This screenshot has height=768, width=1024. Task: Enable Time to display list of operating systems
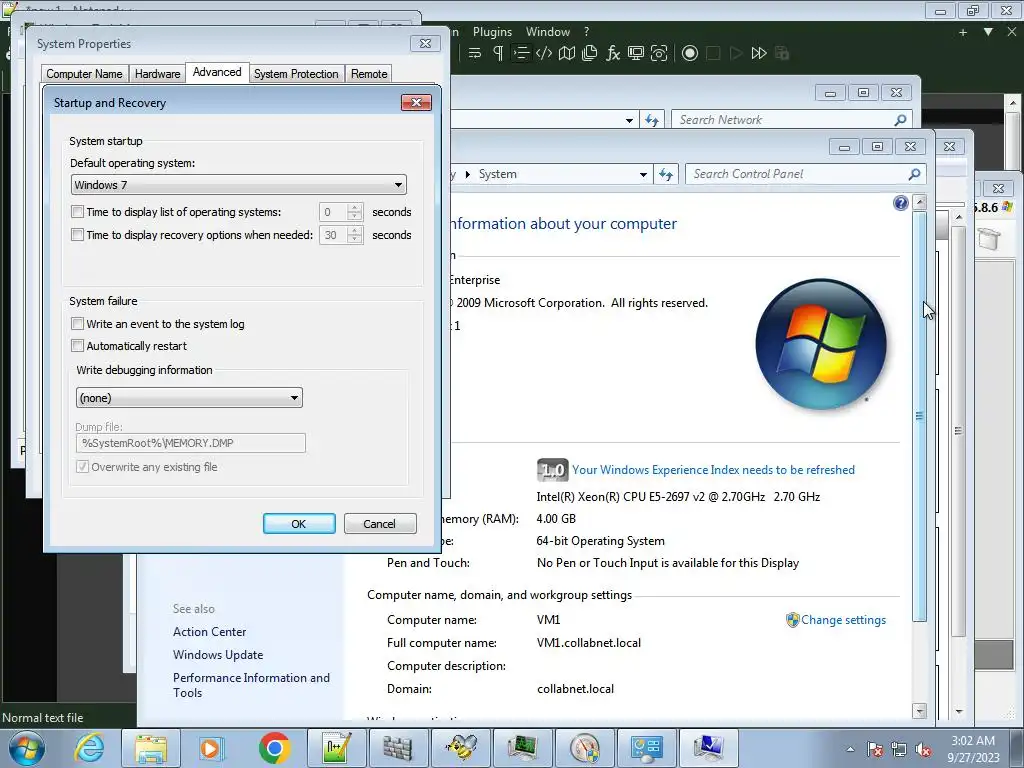coord(78,212)
